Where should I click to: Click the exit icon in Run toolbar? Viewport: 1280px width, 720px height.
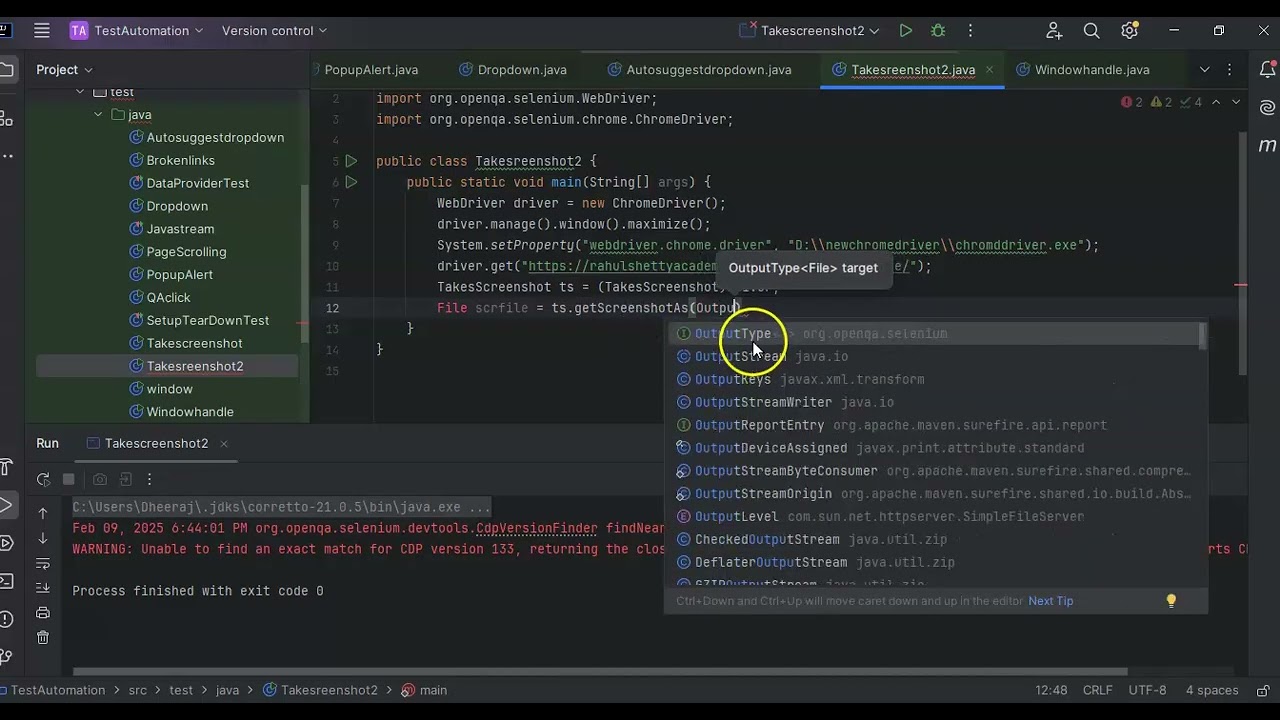coord(125,480)
